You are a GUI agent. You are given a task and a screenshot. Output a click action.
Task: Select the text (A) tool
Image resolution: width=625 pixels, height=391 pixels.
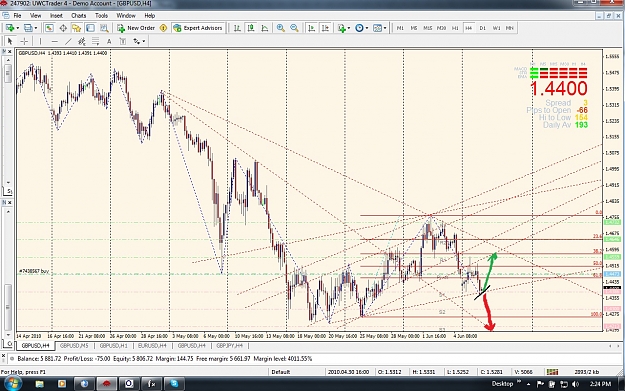109,41
